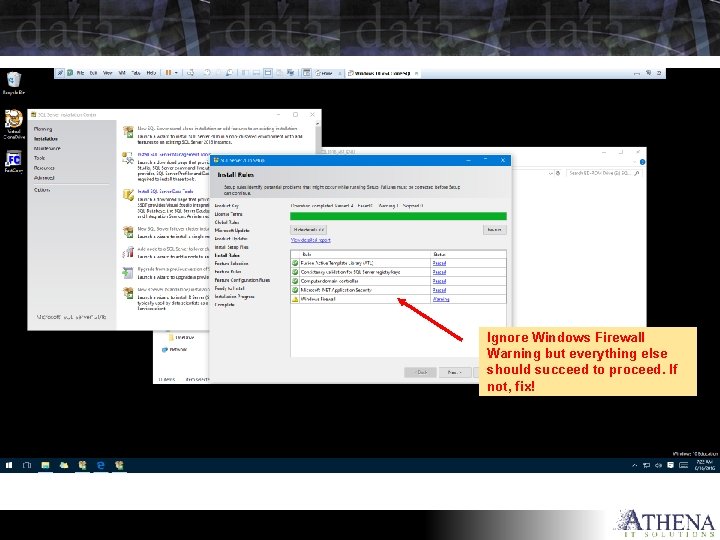Click the VMware pause button
720x540 pixels.
pyautogui.click(x=168, y=73)
